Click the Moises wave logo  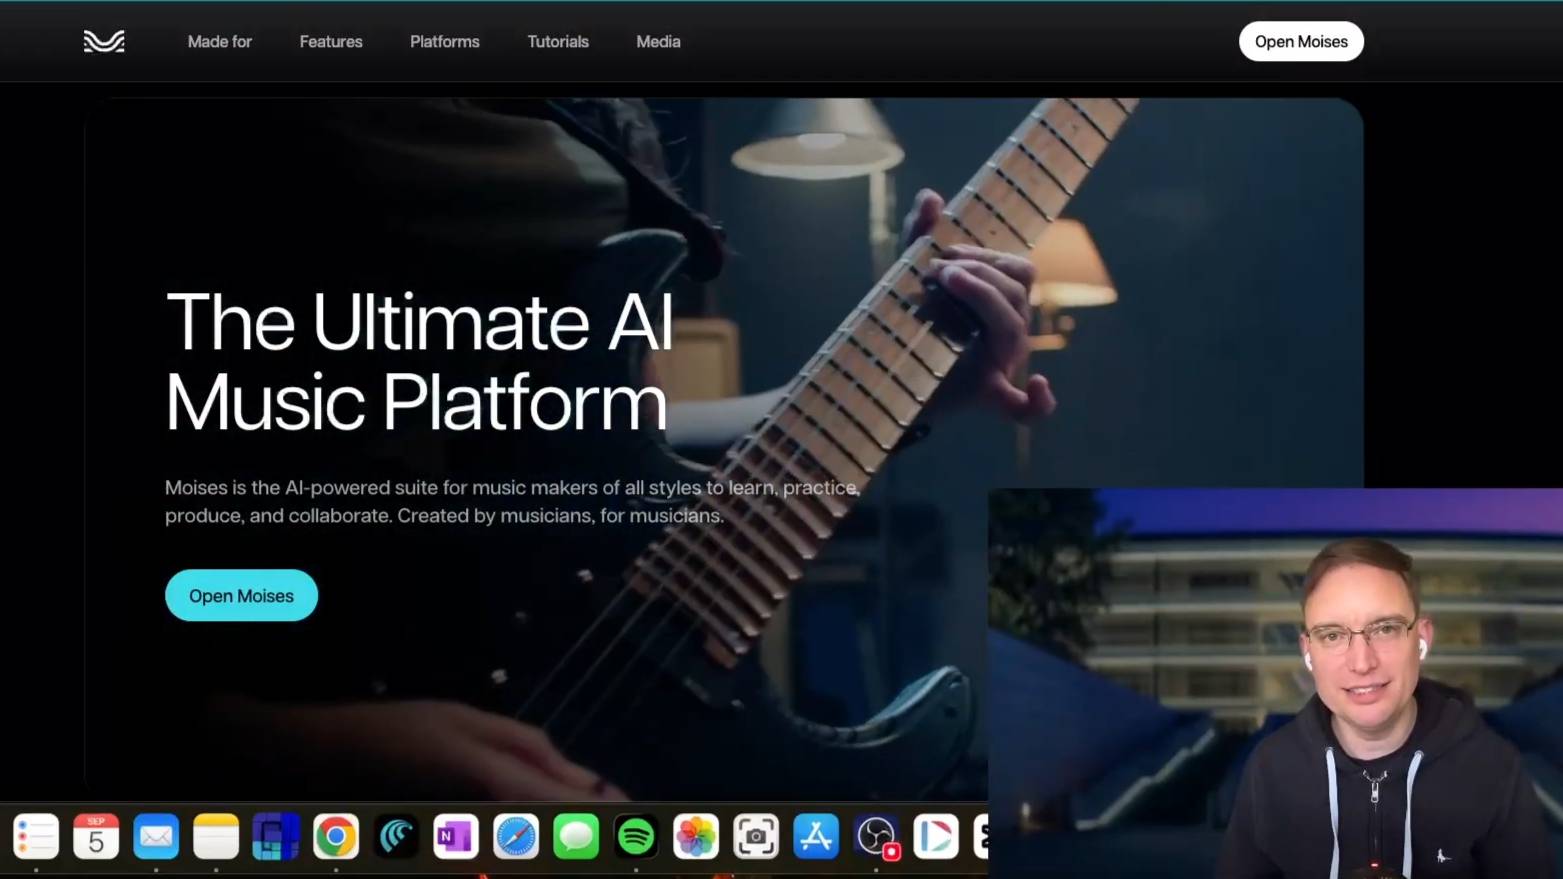coord(104,41)
